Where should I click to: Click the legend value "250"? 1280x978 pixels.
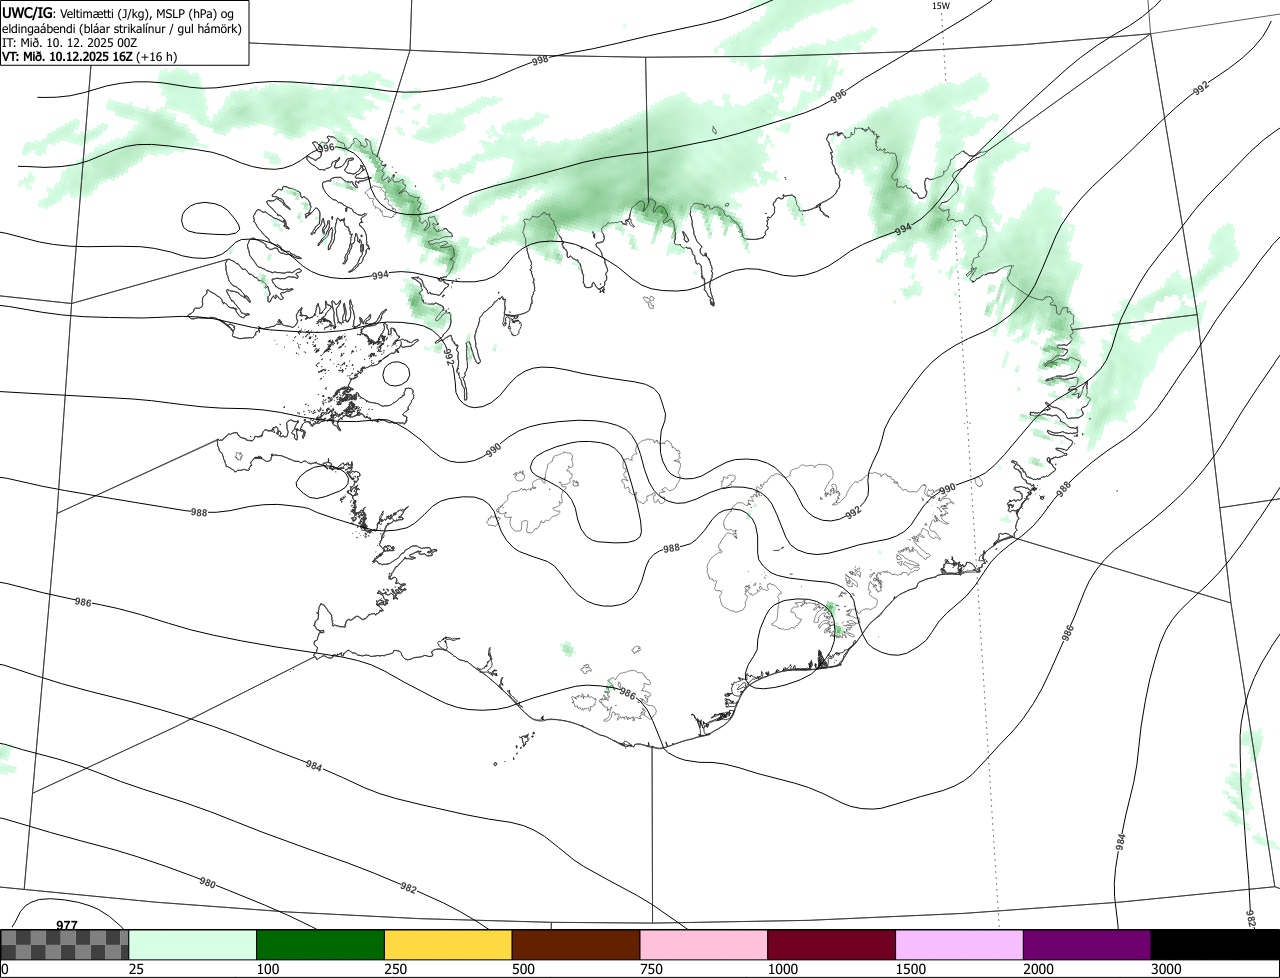tap(397, 969)
